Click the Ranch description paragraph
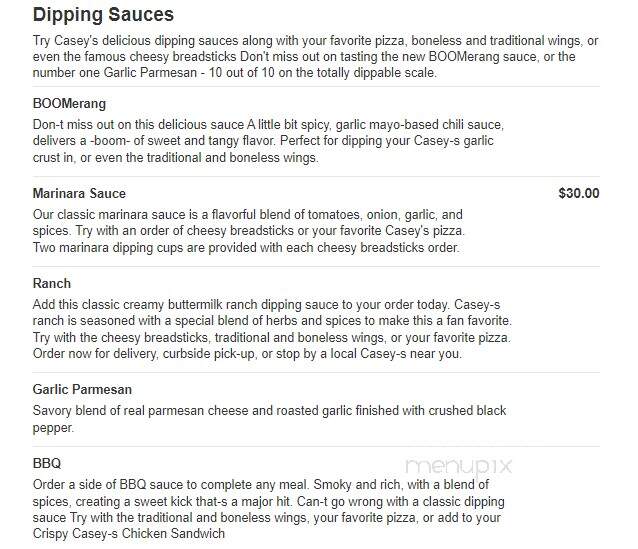Image resolution: width=638 pixels, height=549 pixels. point(272,329)
